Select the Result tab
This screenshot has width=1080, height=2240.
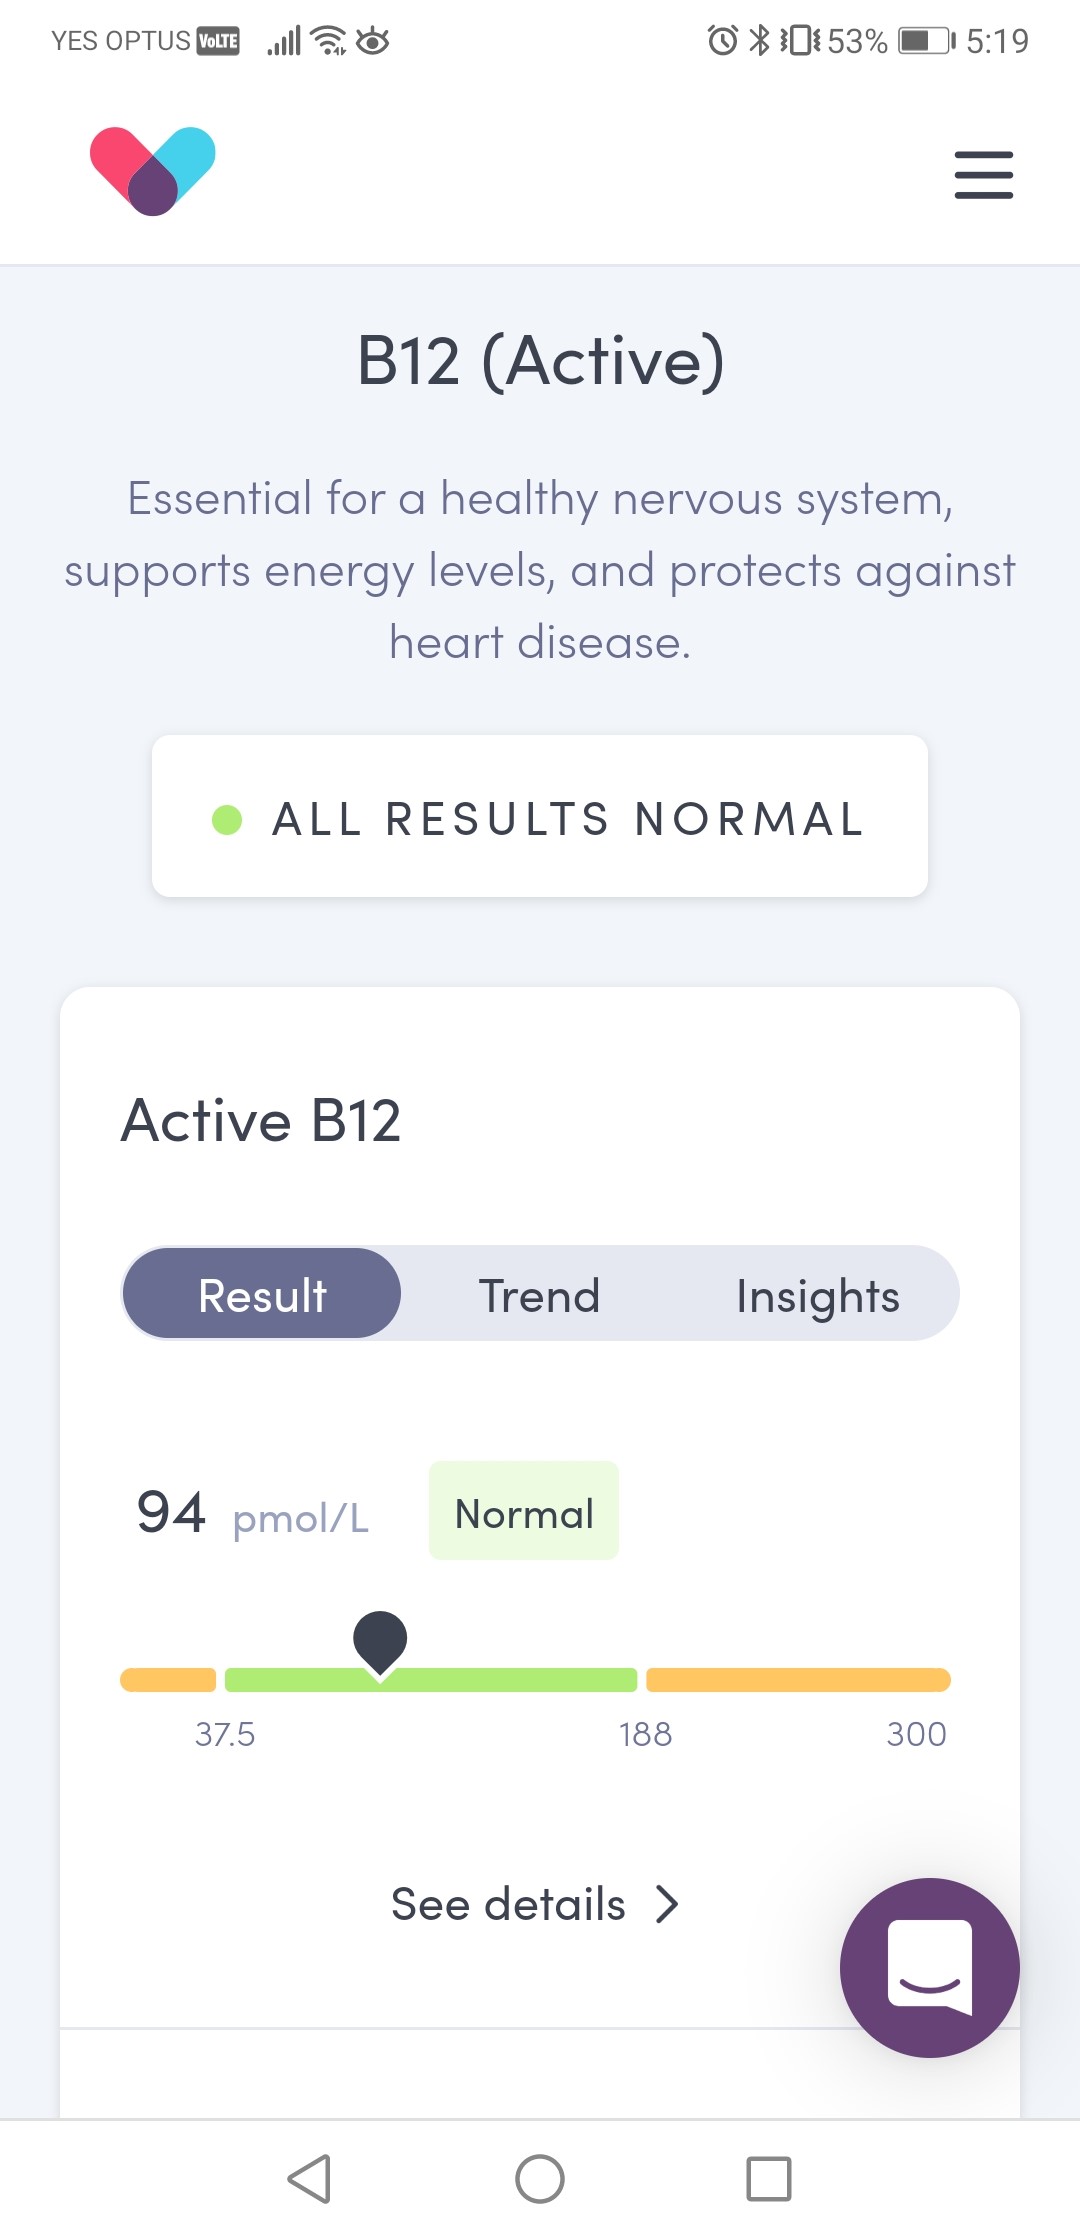click(x=262, y=1295)
